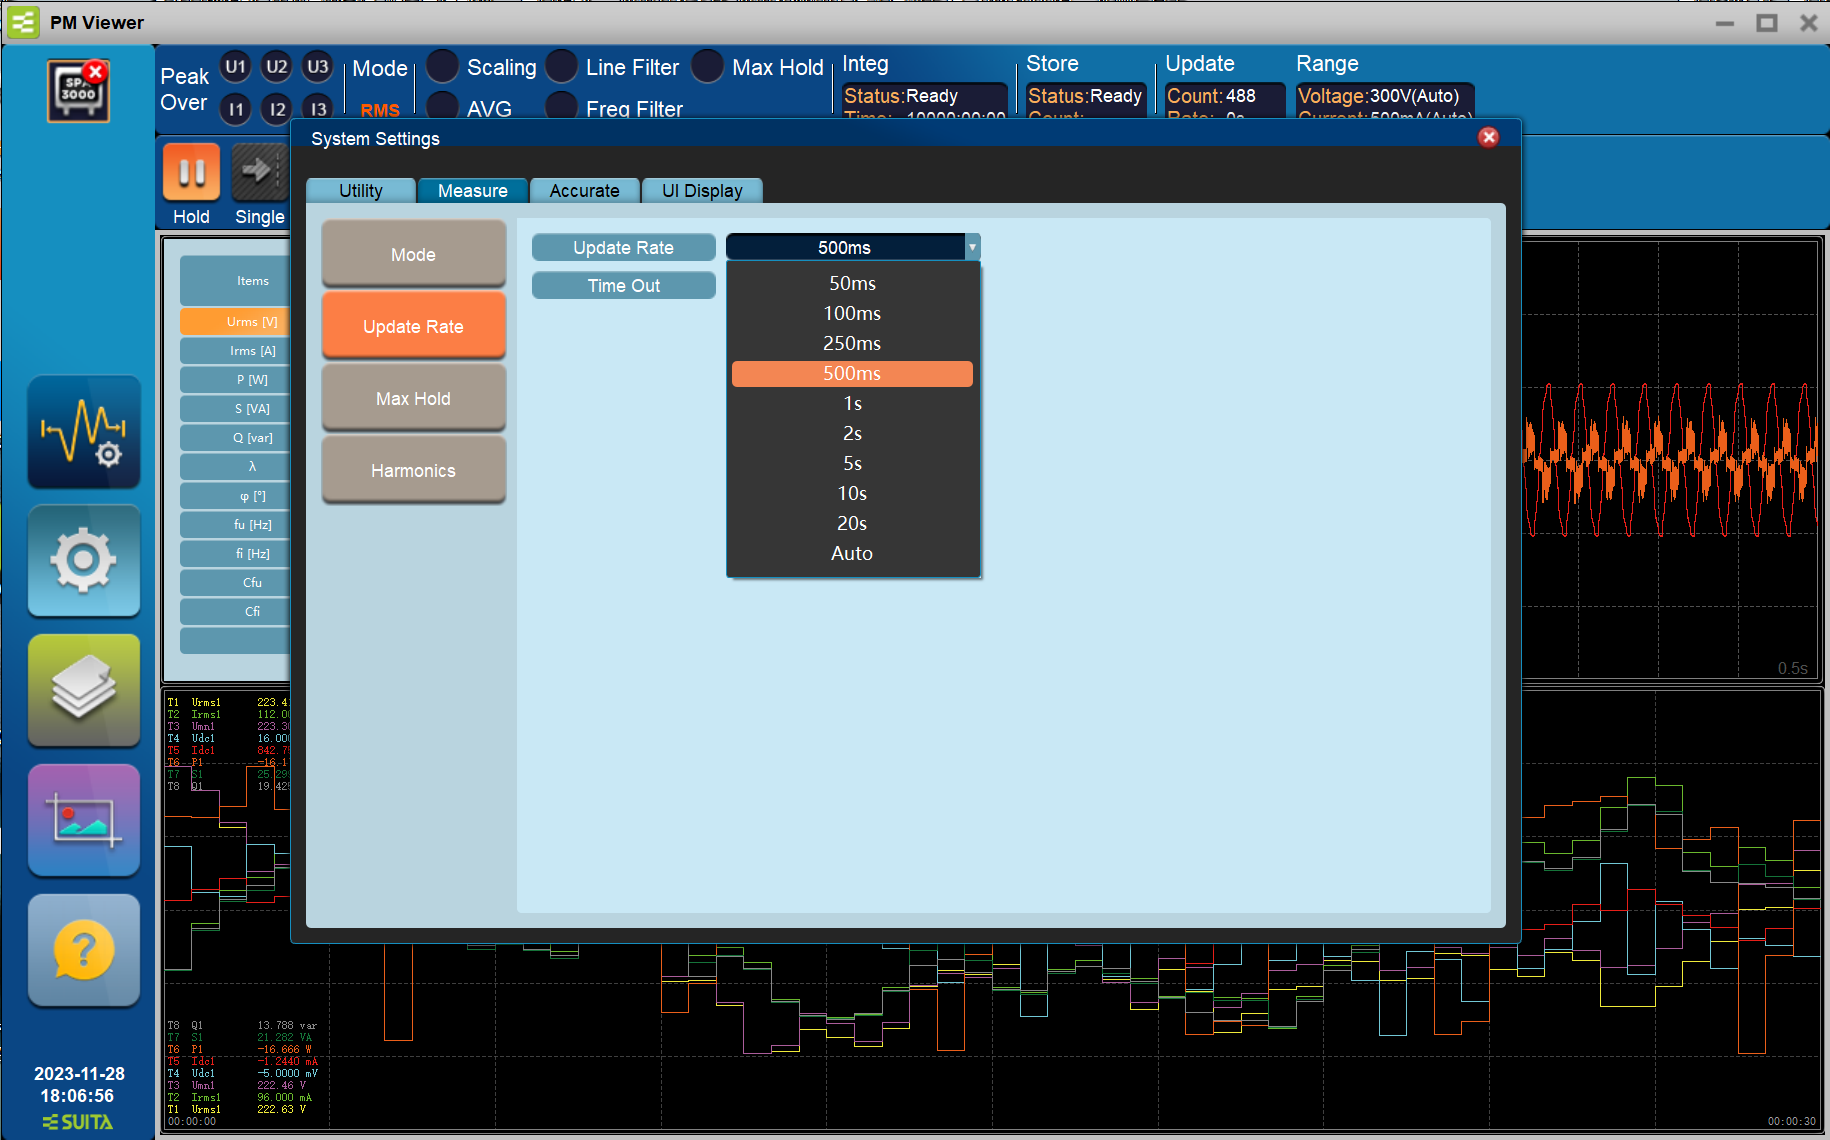Click the stacked layers sidebar icon

84,690
